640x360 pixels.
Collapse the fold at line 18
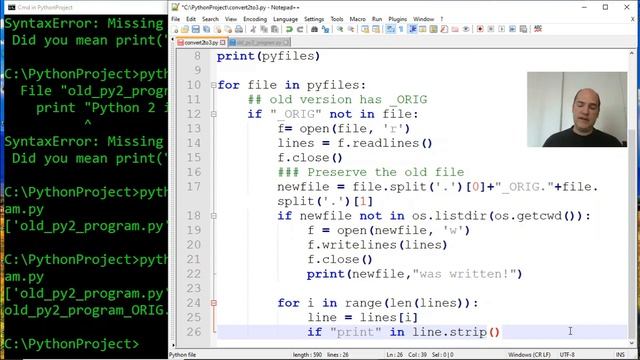213,216
